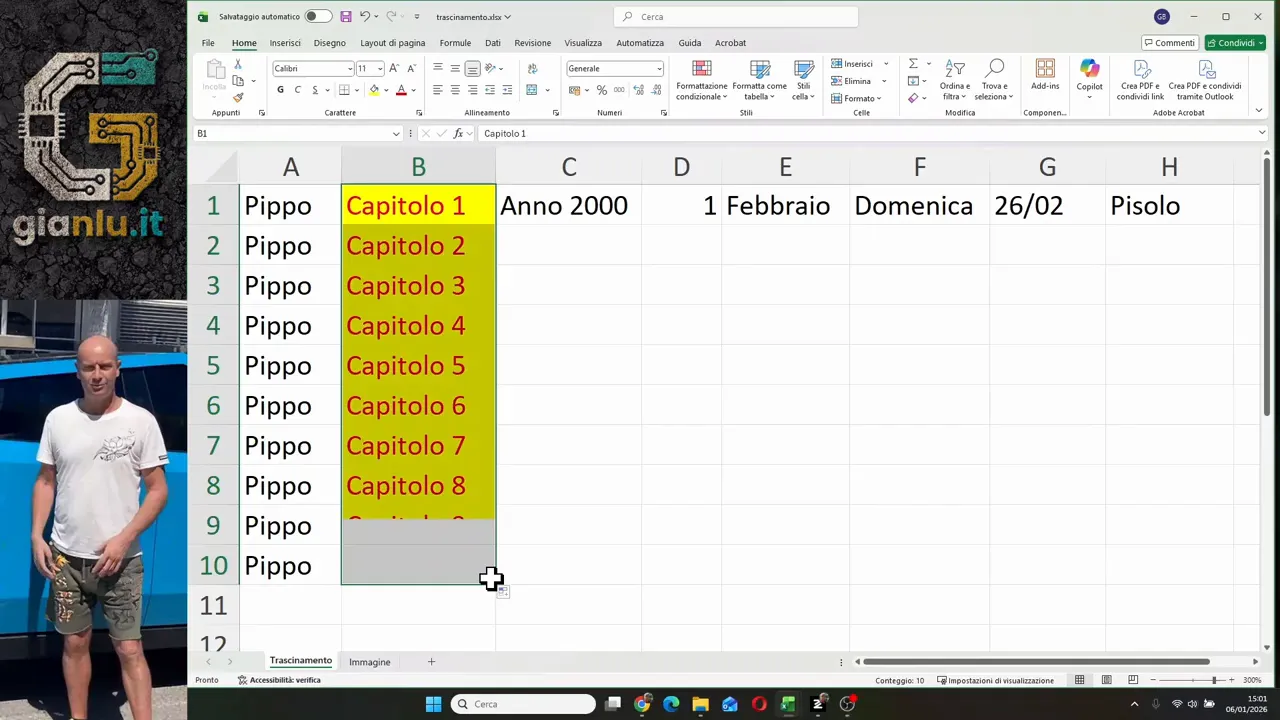Open Formattazione condizionale dropdown

point(702,79)
